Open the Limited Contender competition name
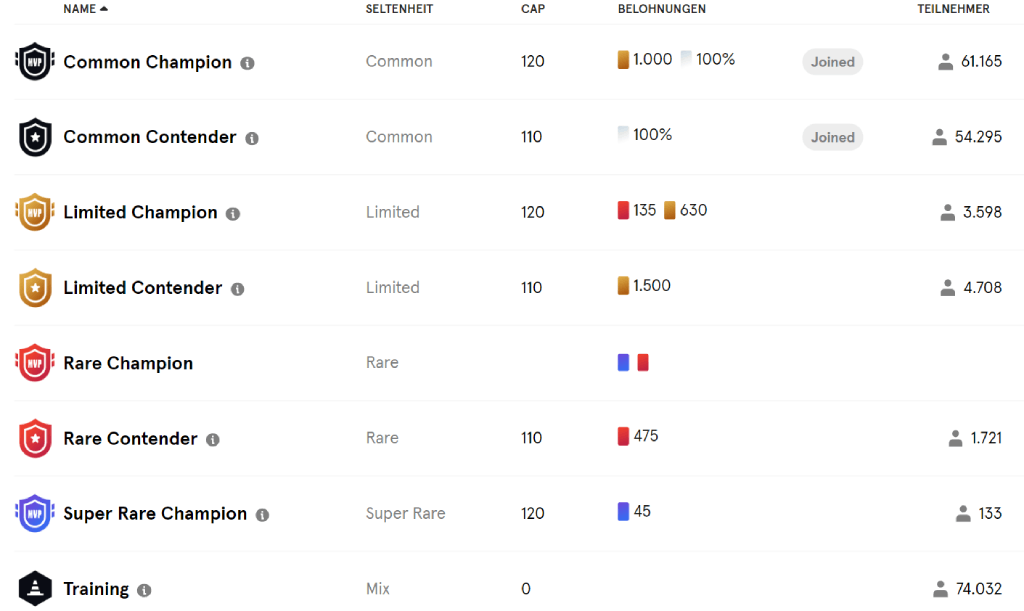Screen dimensions: 1024x611 pyautogui.click(x=142, y=288)
